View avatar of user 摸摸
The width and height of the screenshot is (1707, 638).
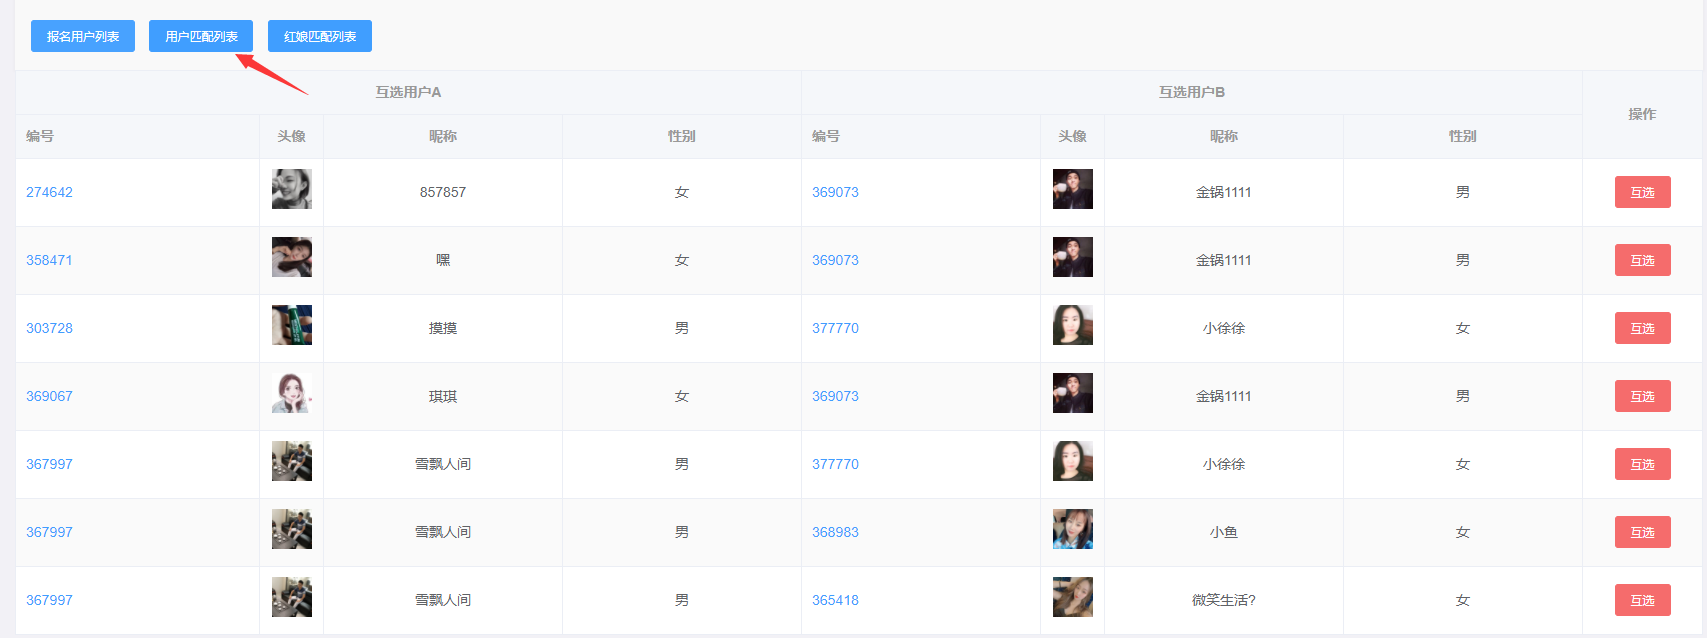tap(292, 325)
